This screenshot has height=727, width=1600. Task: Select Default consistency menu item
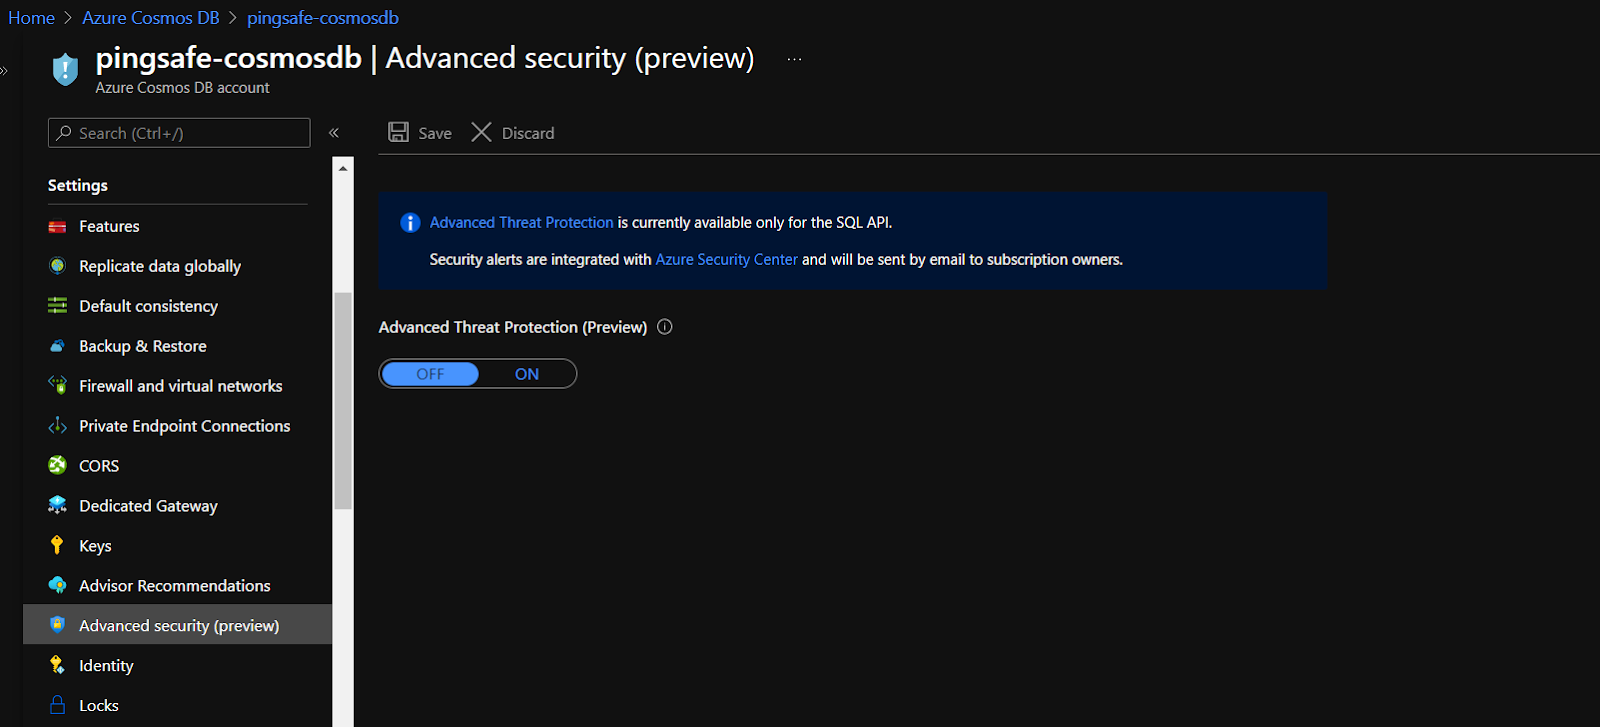(148, 306)
